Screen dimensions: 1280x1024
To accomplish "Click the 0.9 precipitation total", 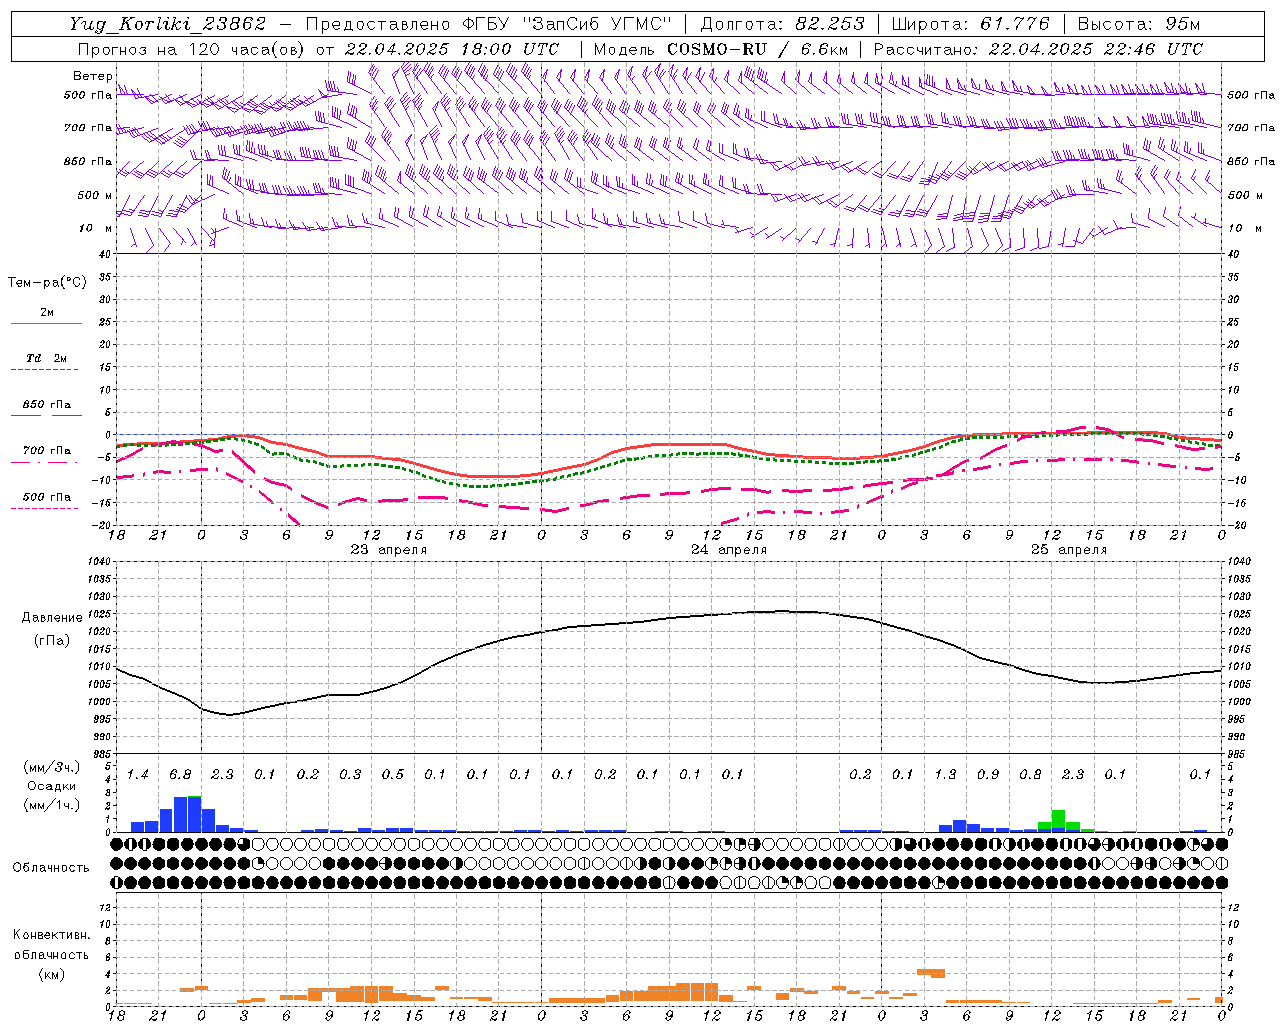I will coord(988,775).
